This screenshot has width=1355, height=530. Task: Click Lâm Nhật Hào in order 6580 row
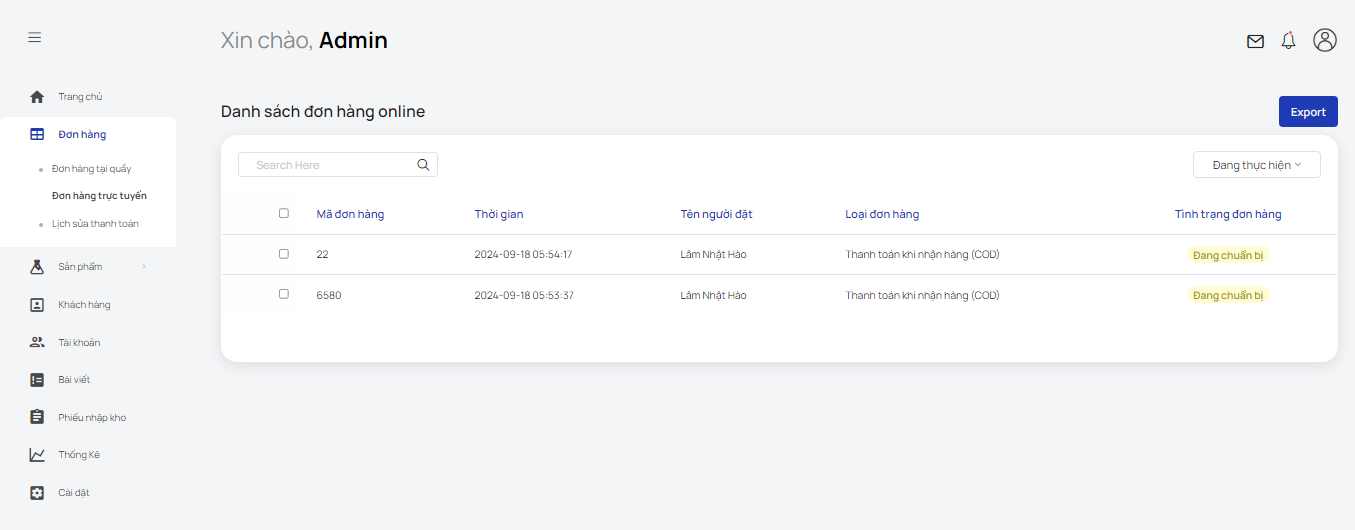713,295
